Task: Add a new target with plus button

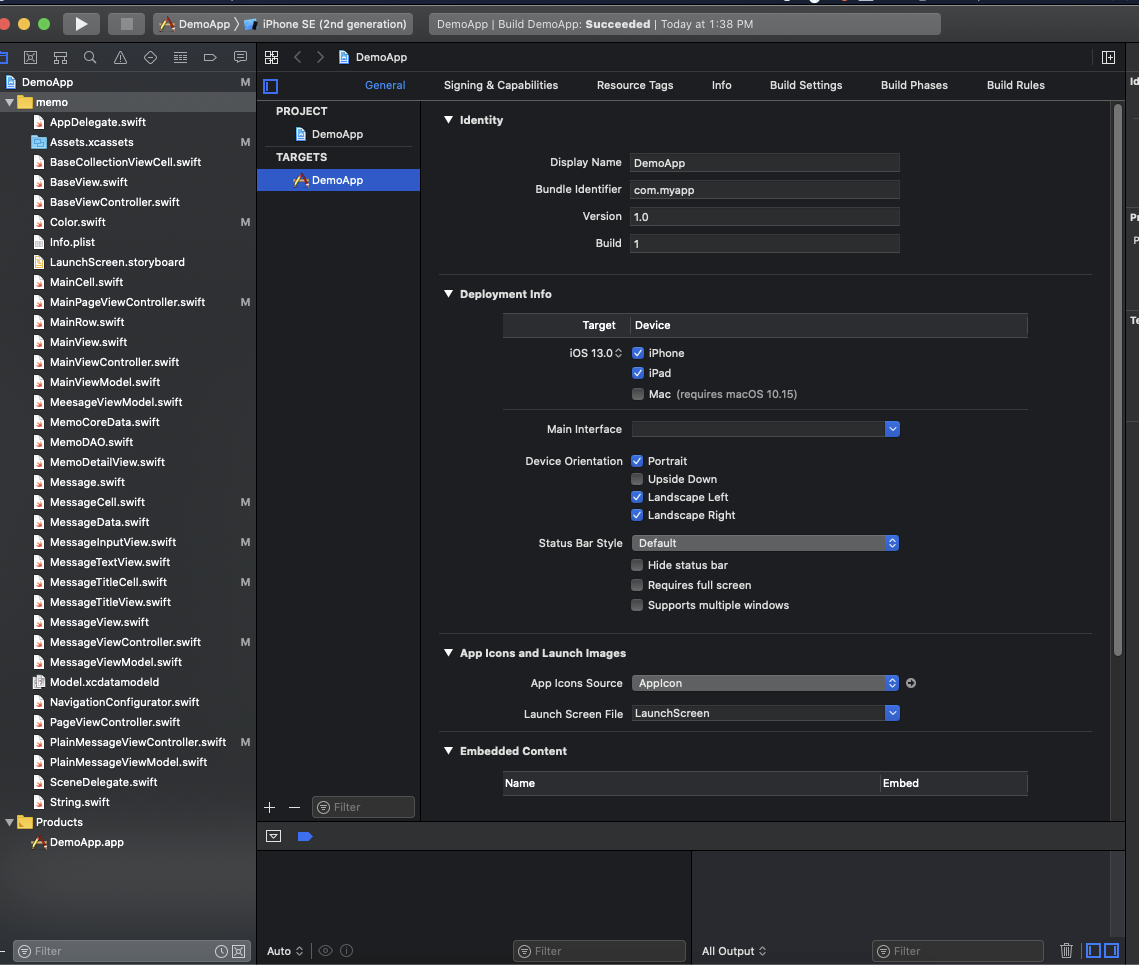Action: 269,807
